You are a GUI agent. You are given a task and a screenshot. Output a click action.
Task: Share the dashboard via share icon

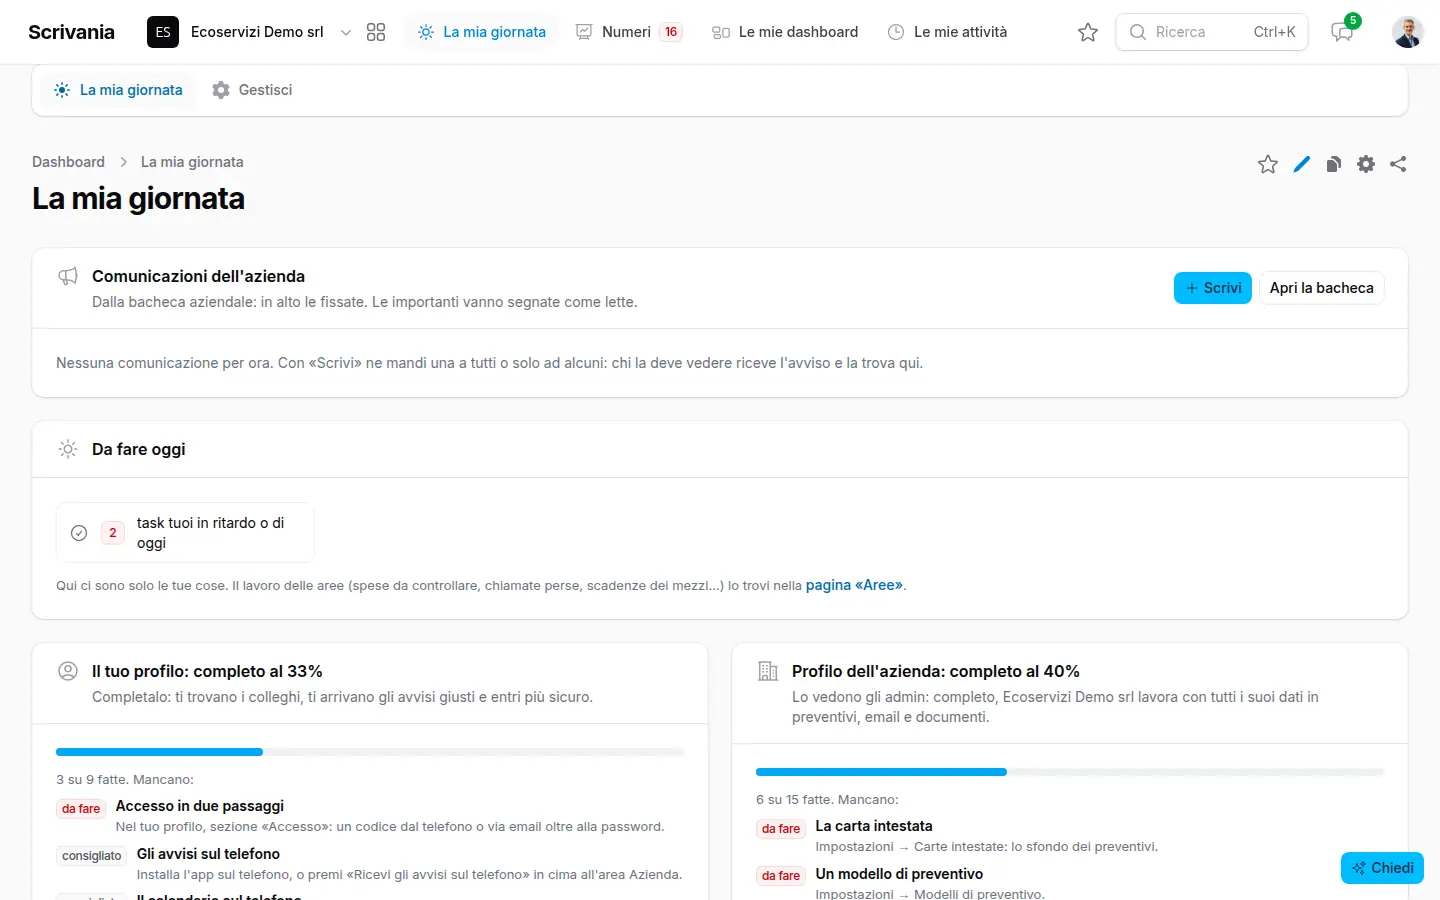(1398, 164)
